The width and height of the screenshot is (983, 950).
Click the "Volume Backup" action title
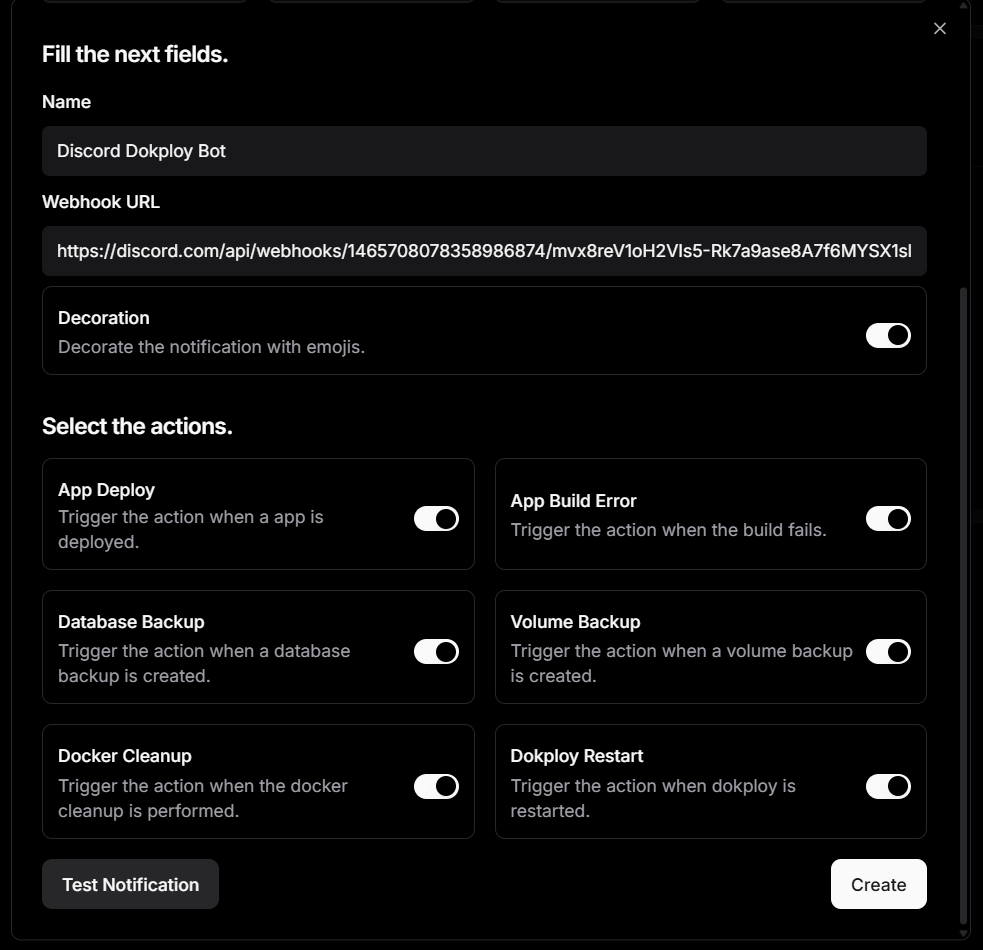[575, 622]
